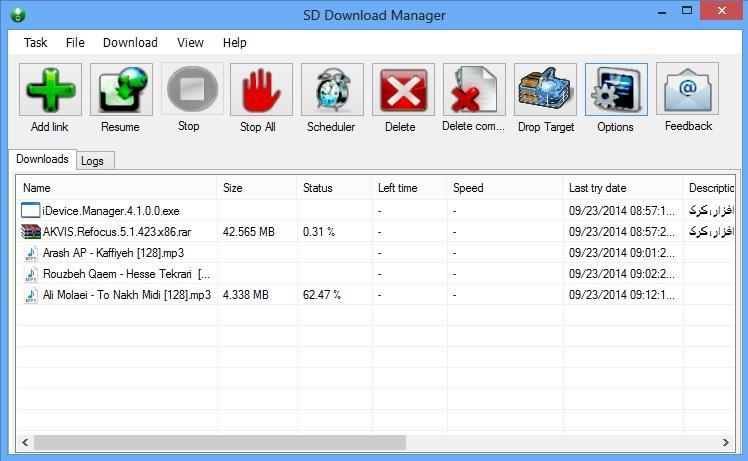The image size is (748, 461).
Task: Click the Delete completed document icon
Action: (x=474, y=90)
